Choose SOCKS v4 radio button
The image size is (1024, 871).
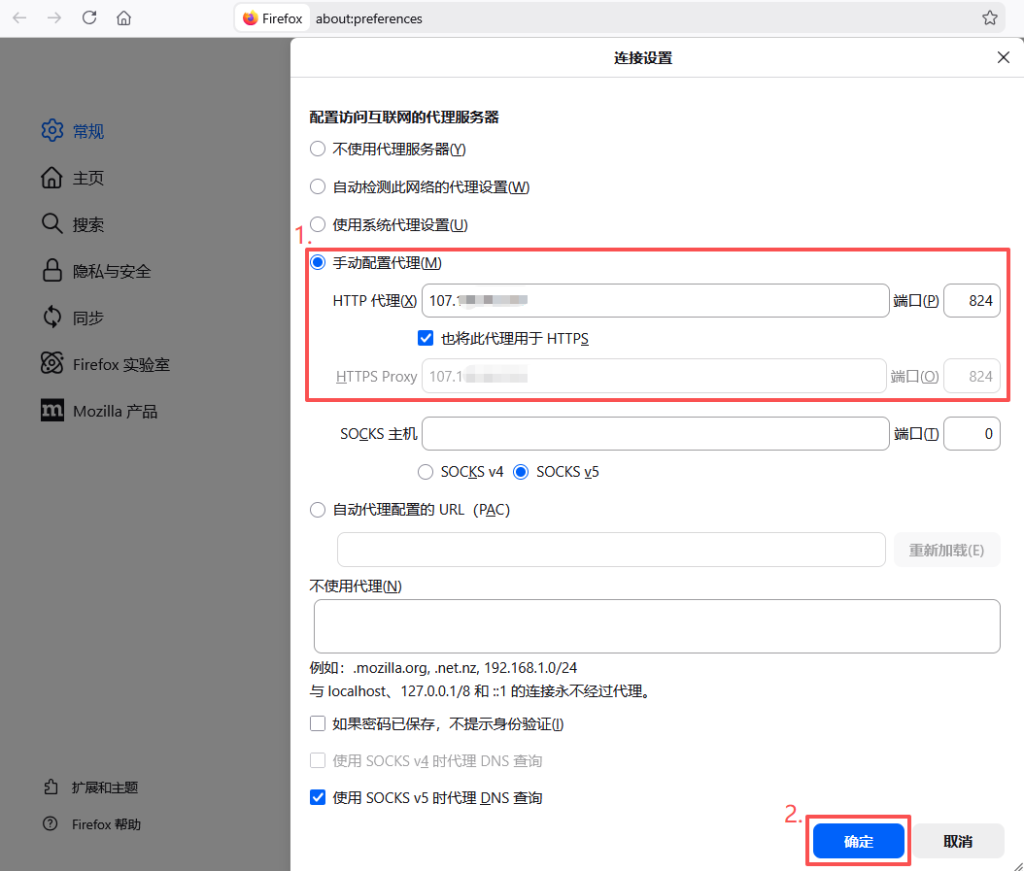click(x=426, y=472)
